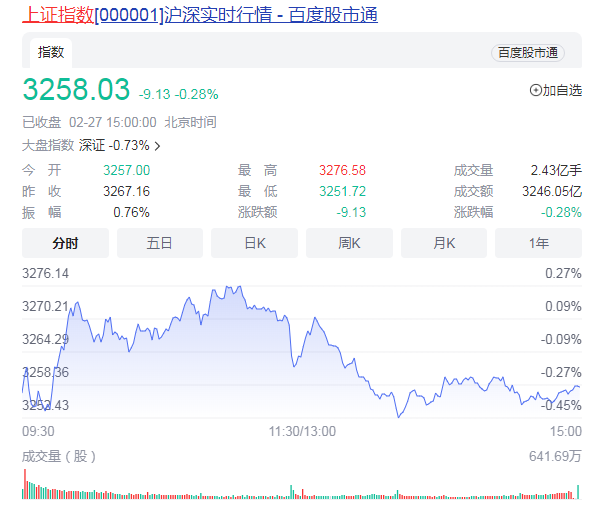Switch chart to 1年 view
Image resolution: width=595 pixels, height=507 pixels.
point(538,243)
